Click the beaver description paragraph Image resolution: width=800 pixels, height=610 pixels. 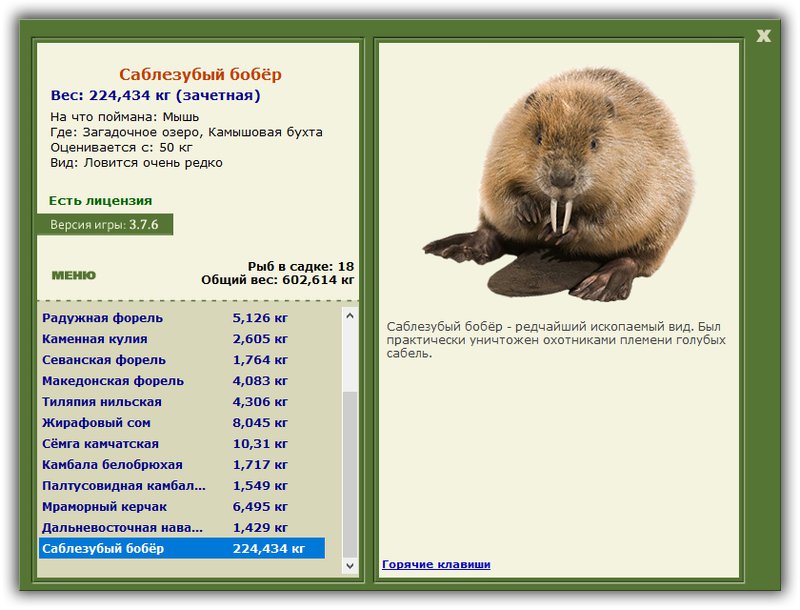556,340
